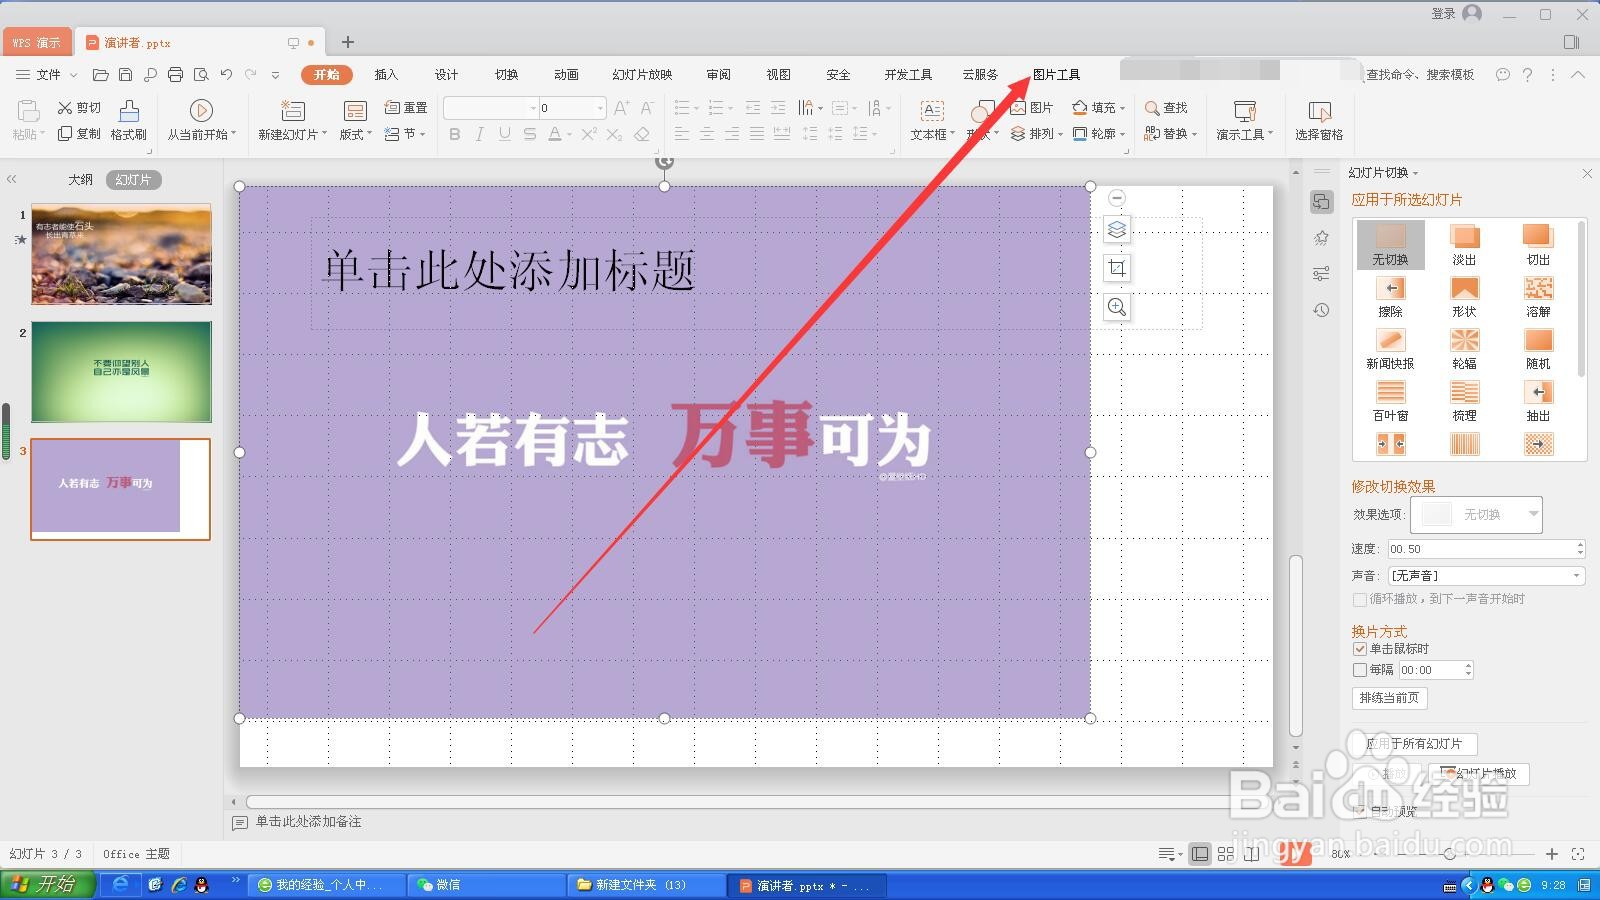The width and height of the screenshot is (1600, 900).
Task: Click the layers icon beside picture
Action: pyautogui.click(x=1117, y=229)
